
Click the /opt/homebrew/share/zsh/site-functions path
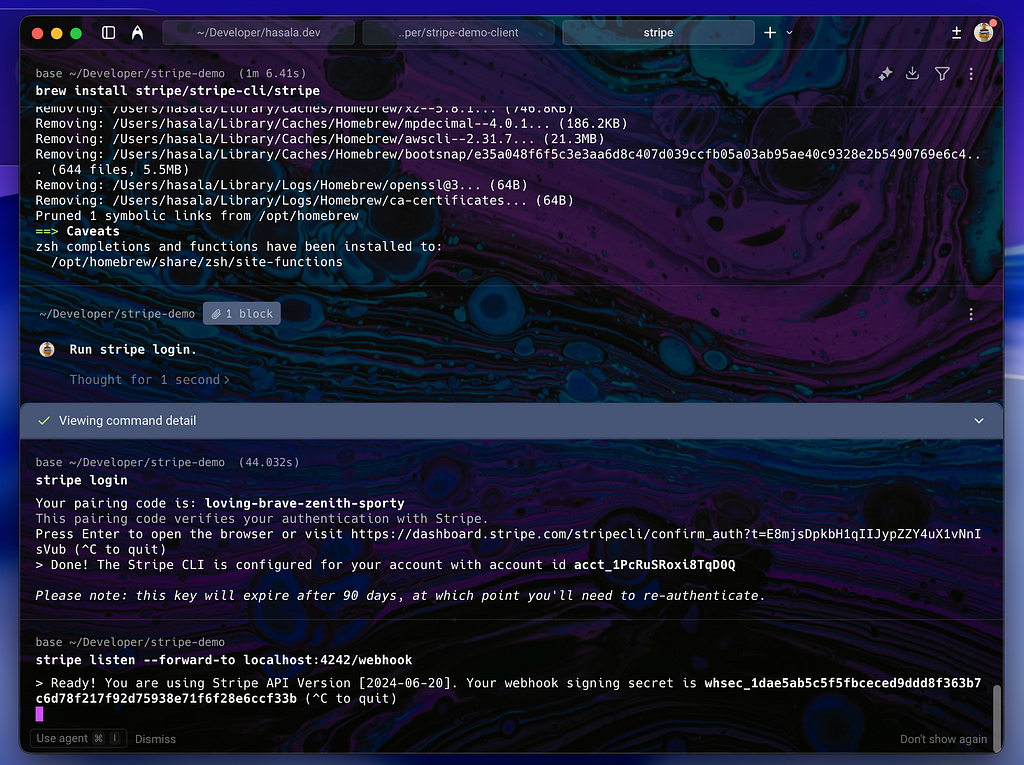pos(197,262)
